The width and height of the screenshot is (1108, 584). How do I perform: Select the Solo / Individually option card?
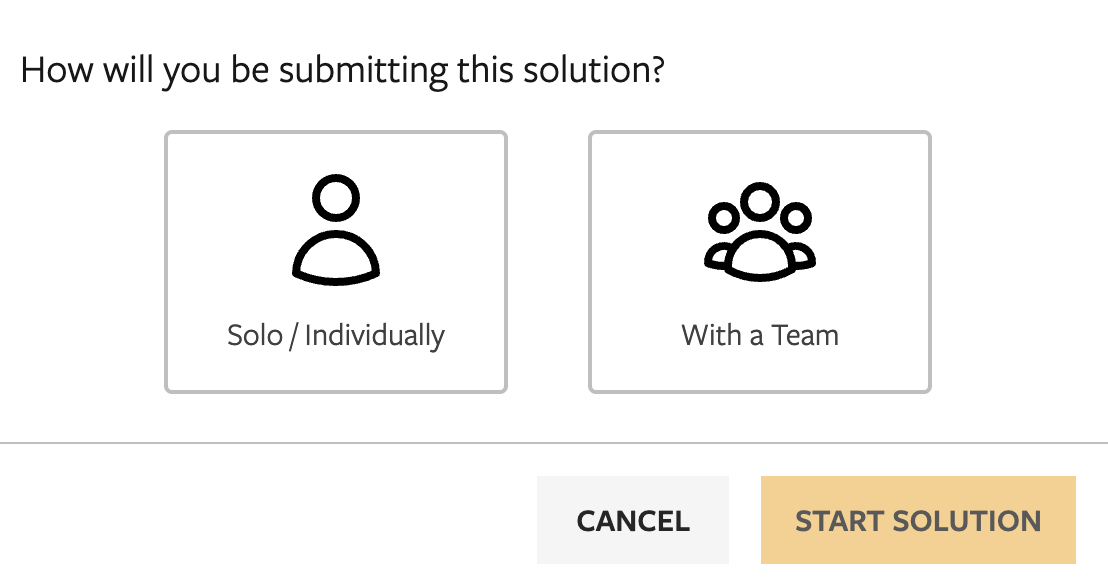click(x=336, y=262)
